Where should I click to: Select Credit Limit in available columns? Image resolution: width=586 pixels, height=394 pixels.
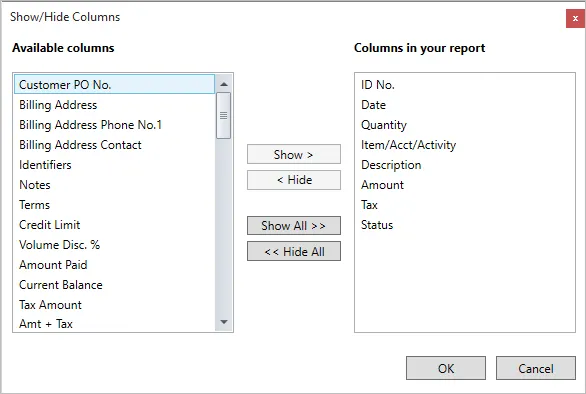pos(114,225)
